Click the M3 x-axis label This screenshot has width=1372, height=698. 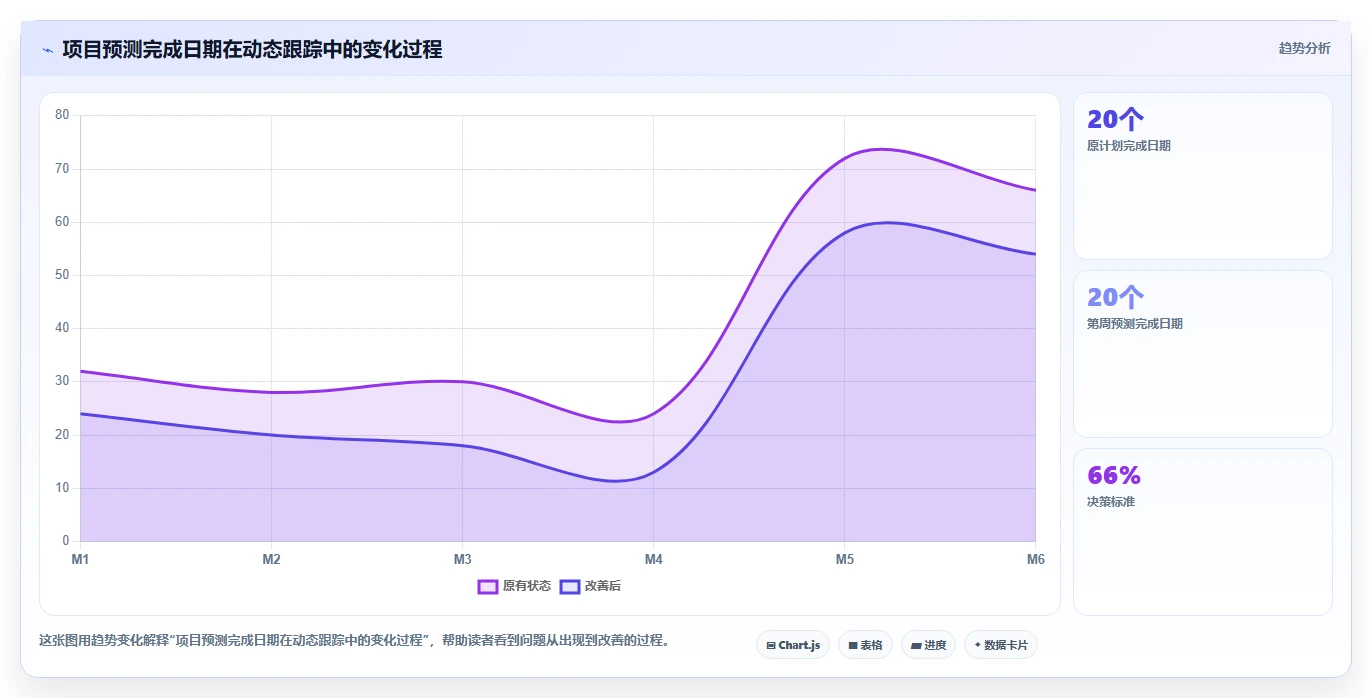point(462,559)
